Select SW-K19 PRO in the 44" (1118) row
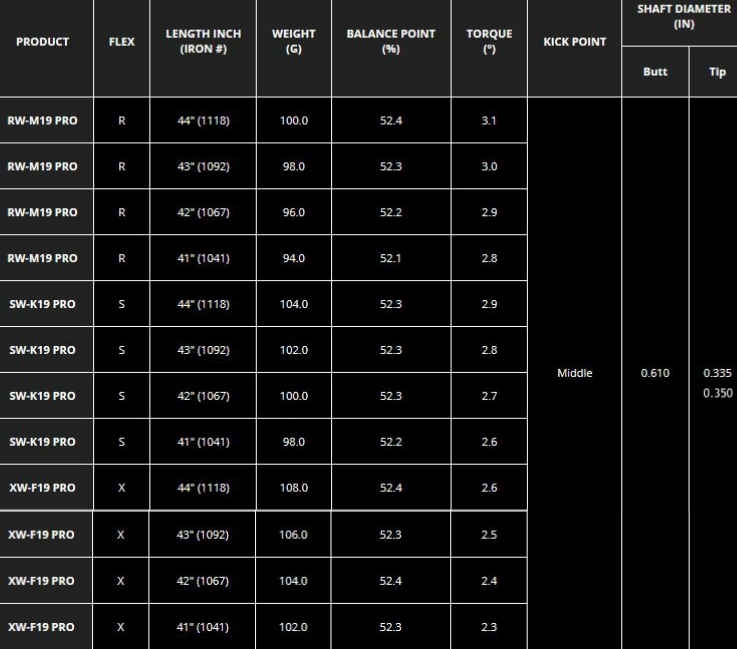The image size is (737, 649). 42,304
